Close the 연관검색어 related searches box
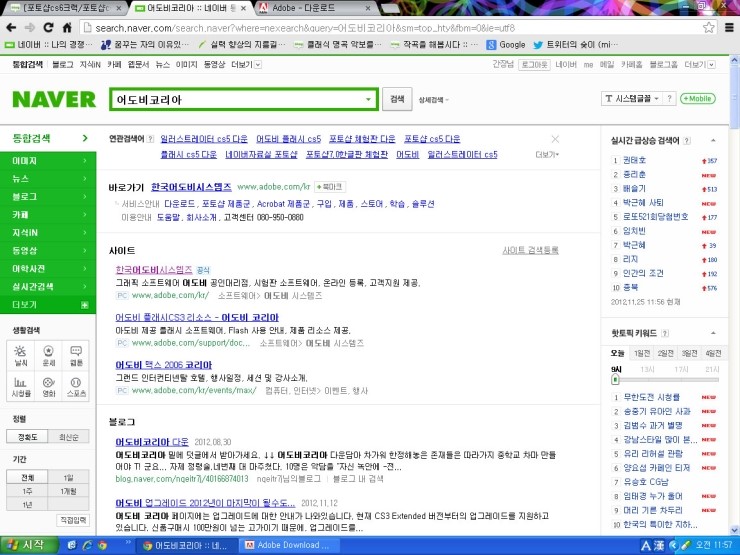740x555 pixels. [x=555, y=139]
